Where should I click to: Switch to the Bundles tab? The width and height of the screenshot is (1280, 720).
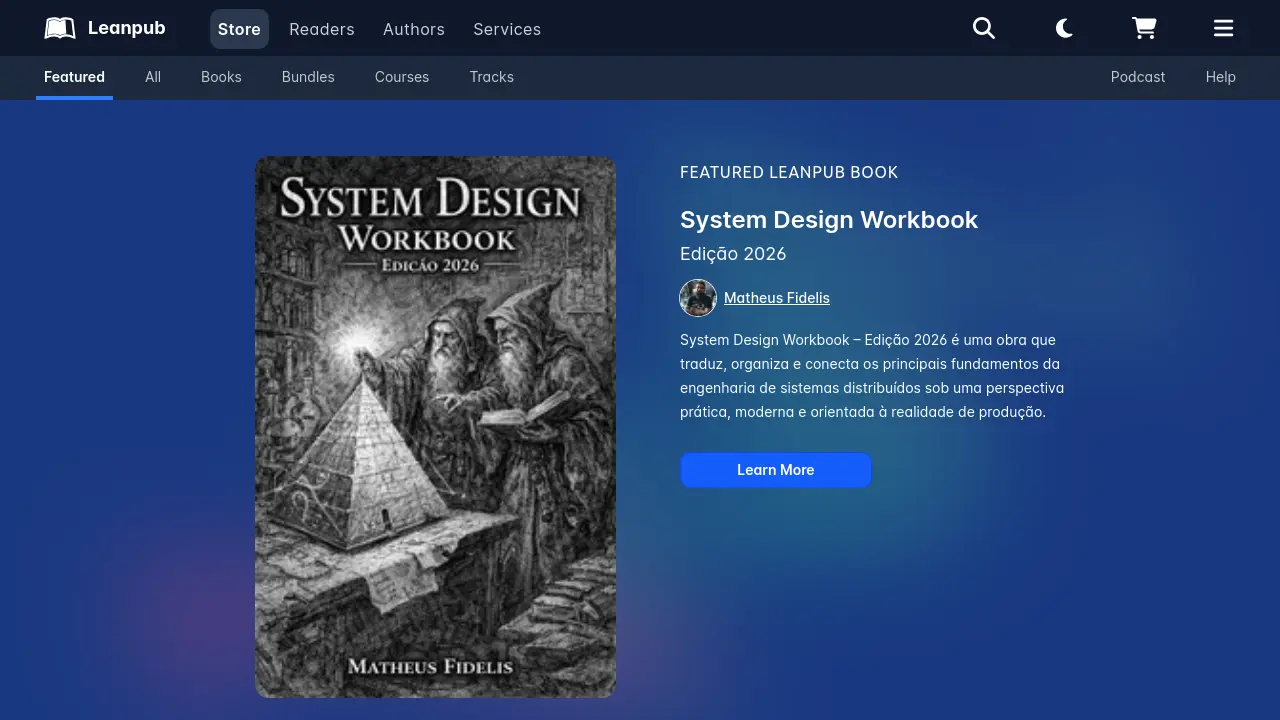(307, 76)
